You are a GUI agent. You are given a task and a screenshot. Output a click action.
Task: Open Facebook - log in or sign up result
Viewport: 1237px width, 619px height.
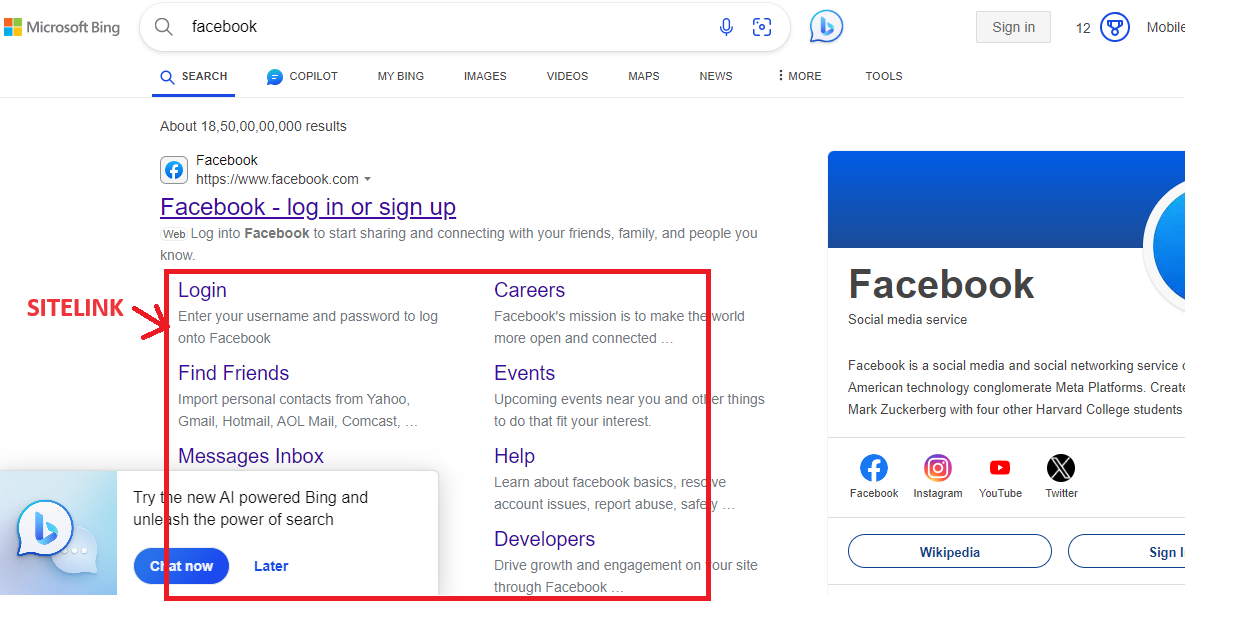click(308, 207)
